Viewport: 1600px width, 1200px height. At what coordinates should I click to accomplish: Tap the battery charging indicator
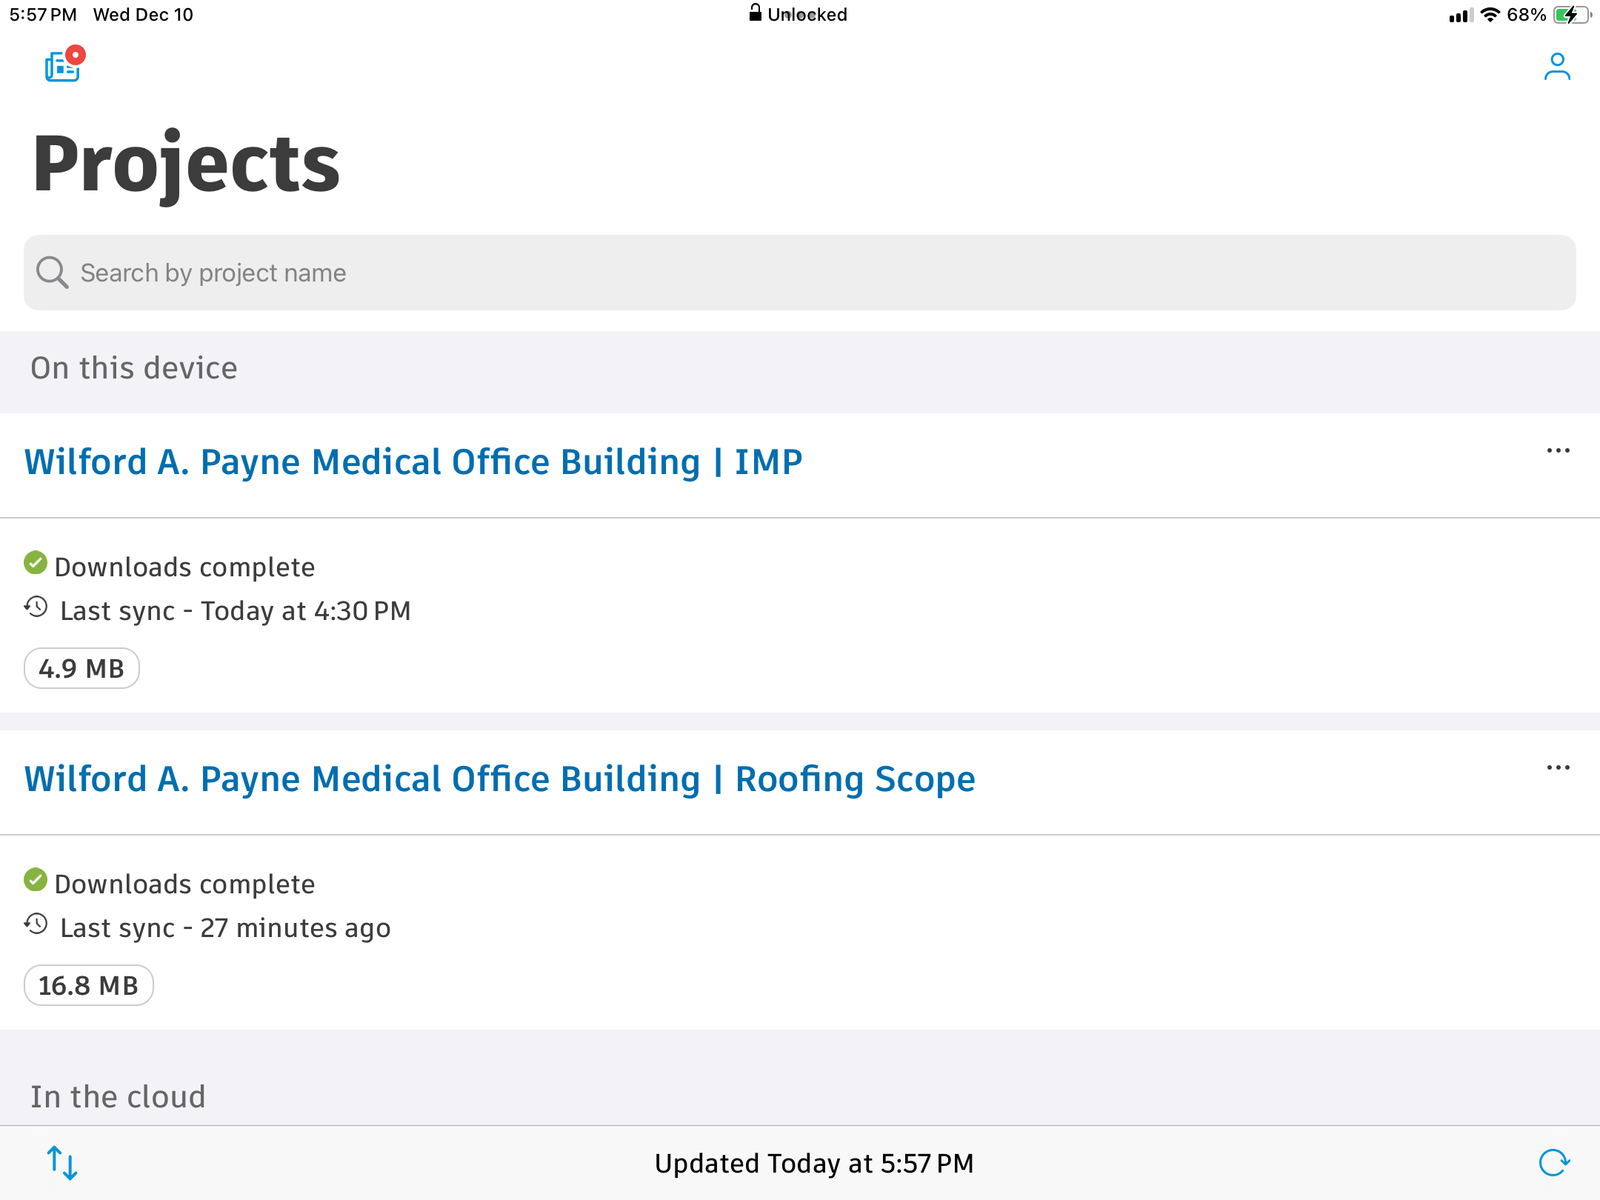1570,15
